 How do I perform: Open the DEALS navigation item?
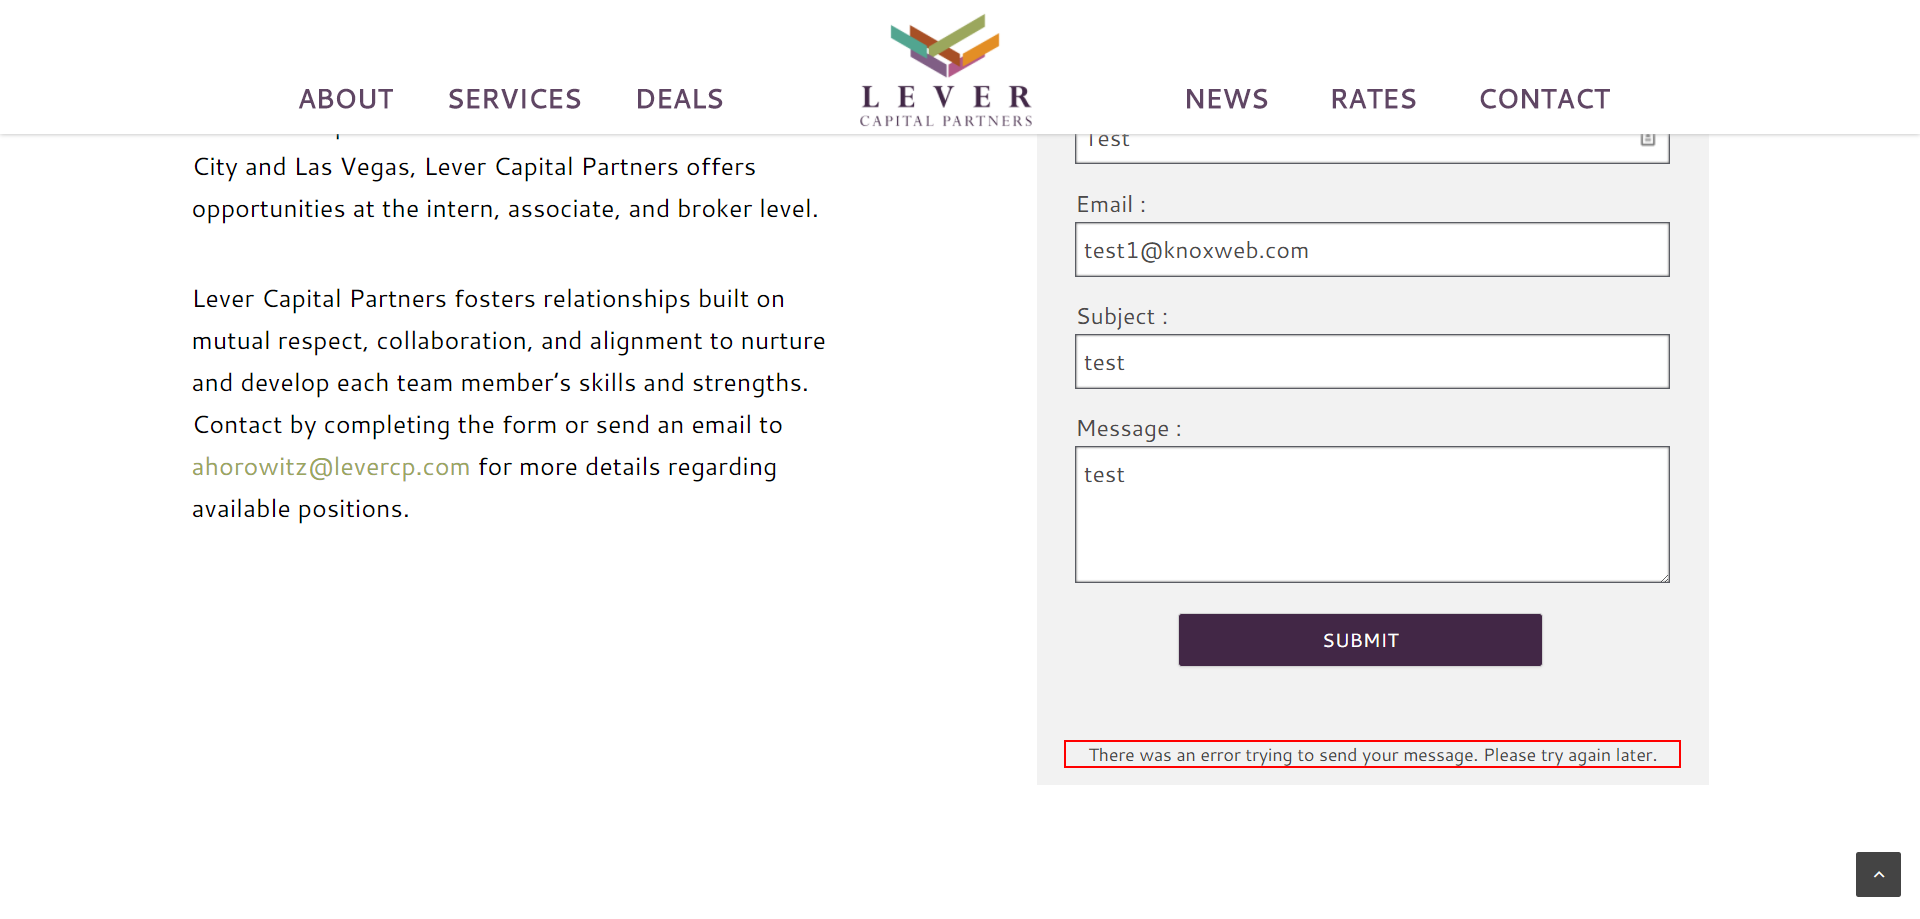679,99
